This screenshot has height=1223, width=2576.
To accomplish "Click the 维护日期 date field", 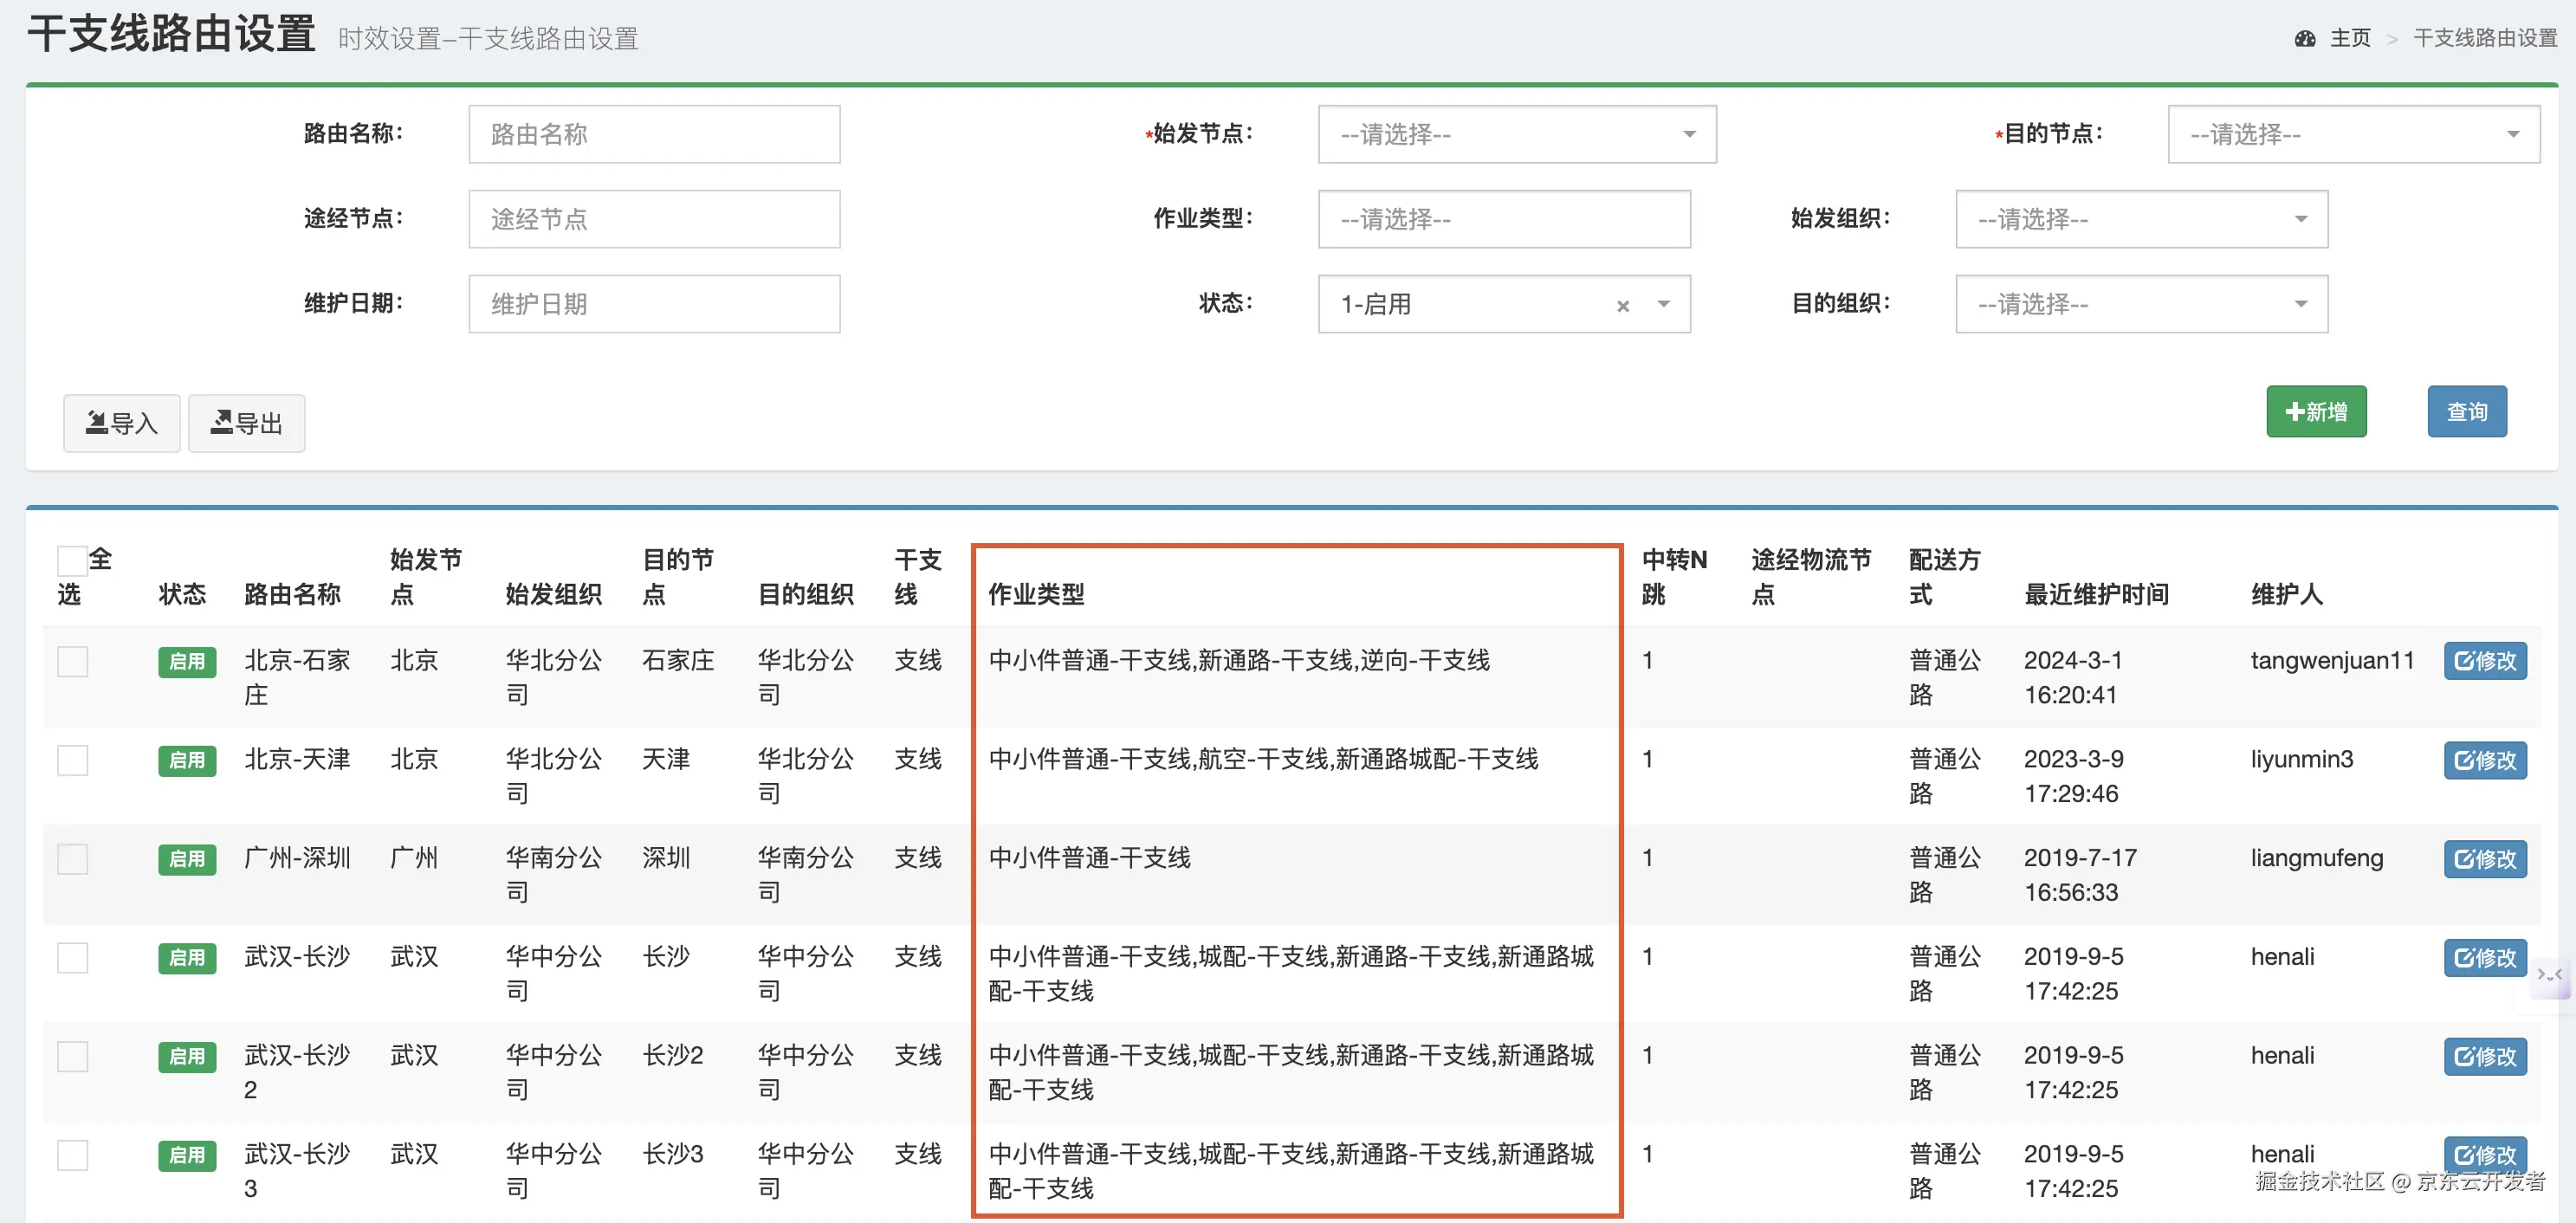I will click(x=654, y=304).
